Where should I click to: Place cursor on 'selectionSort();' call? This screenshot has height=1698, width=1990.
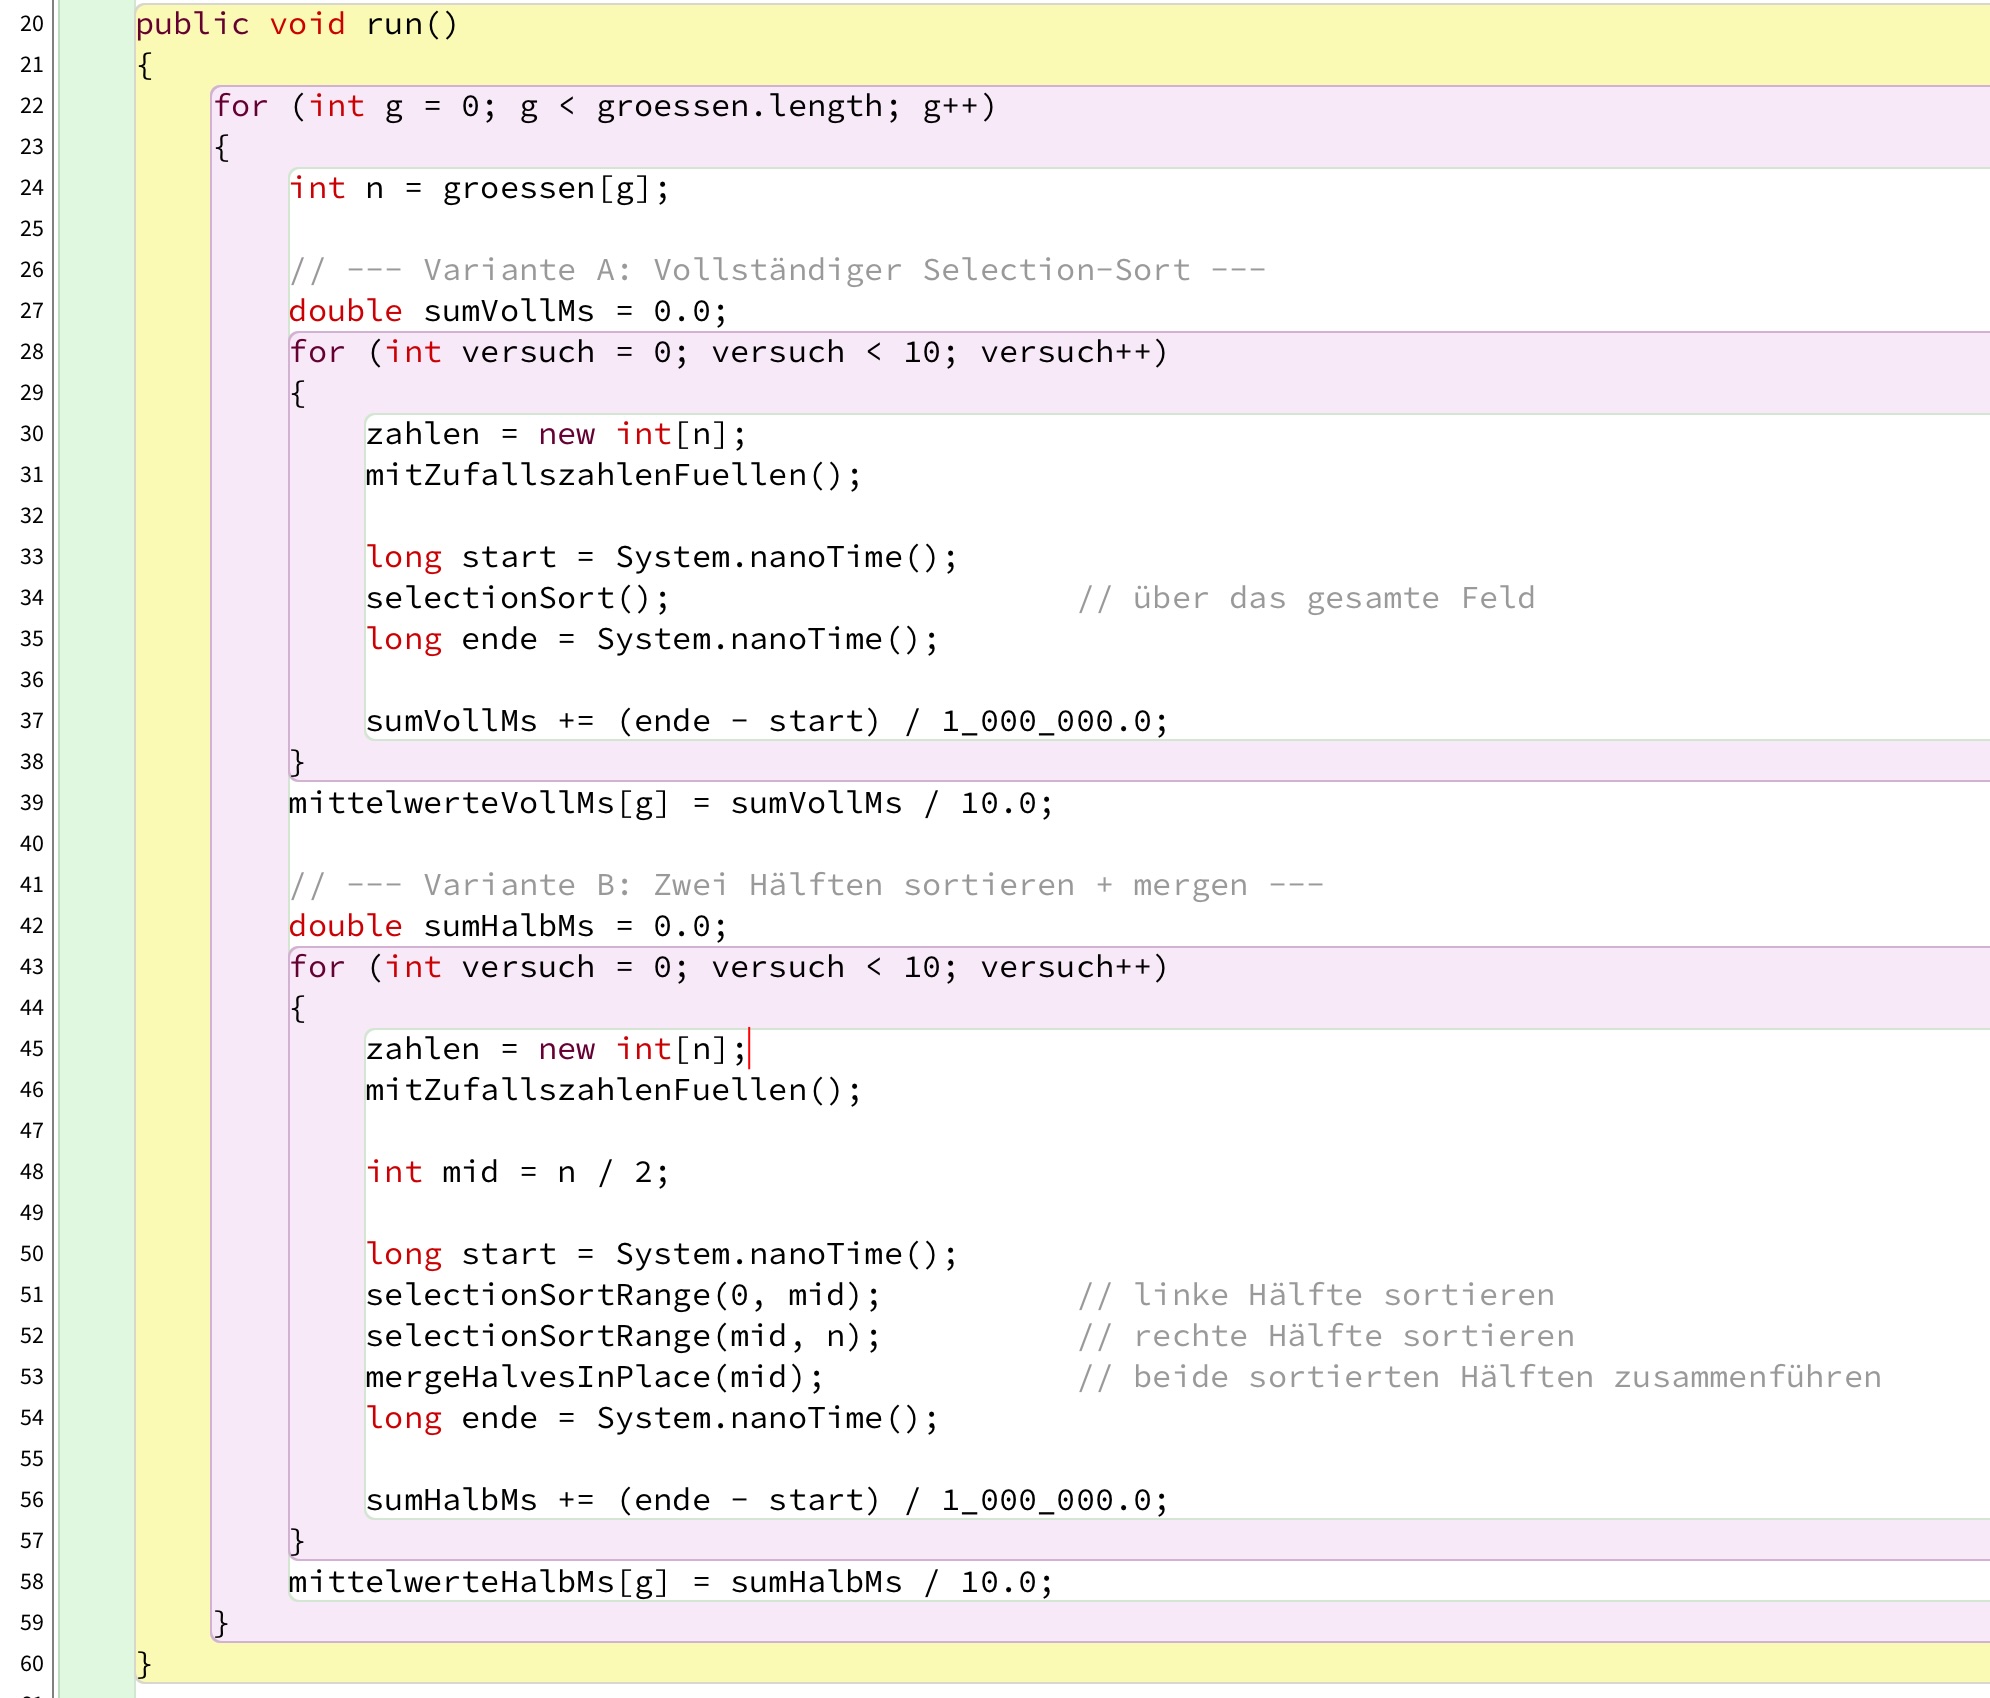[x=516, y=598]
